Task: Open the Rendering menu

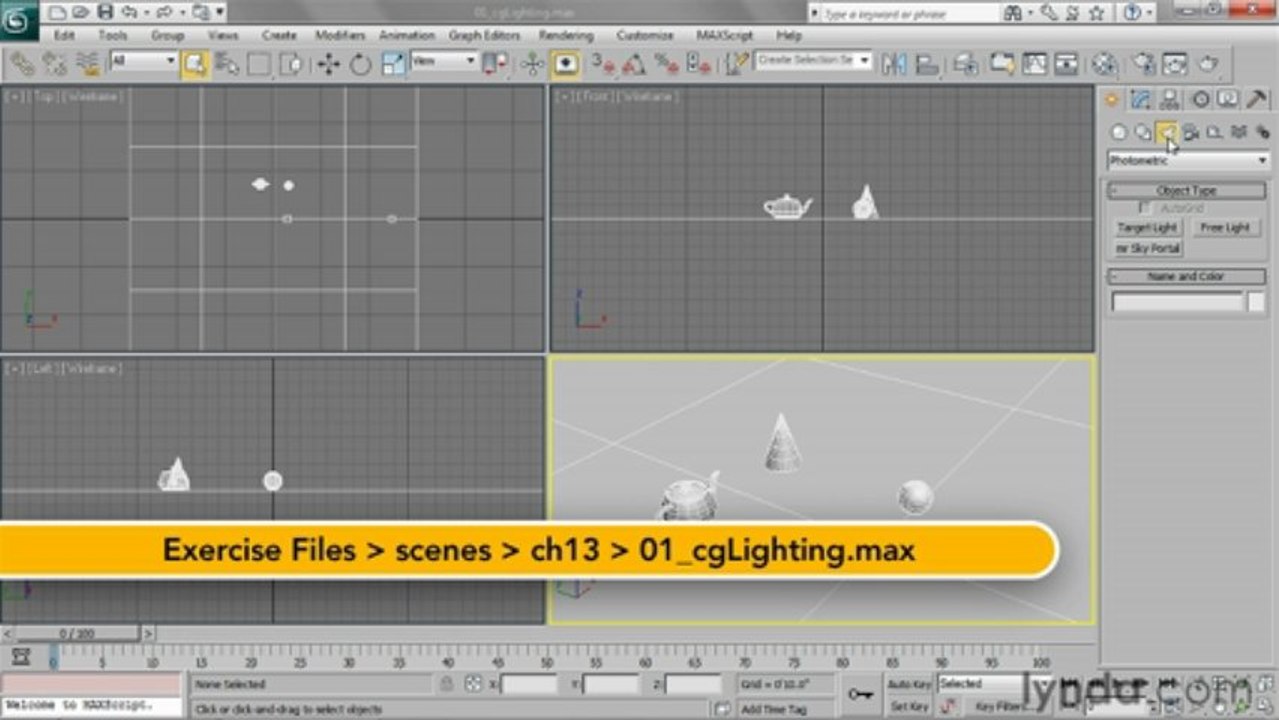Action: tap(566, 35)
